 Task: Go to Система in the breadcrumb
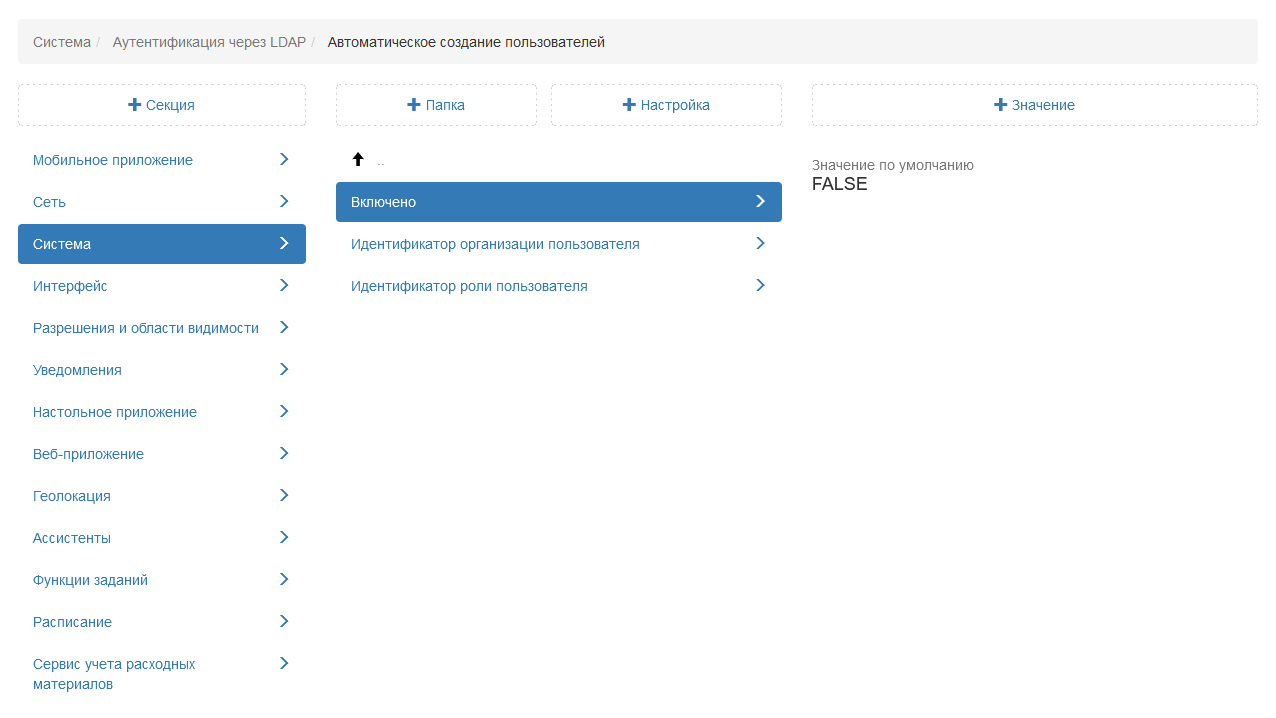tap(62, 42)
